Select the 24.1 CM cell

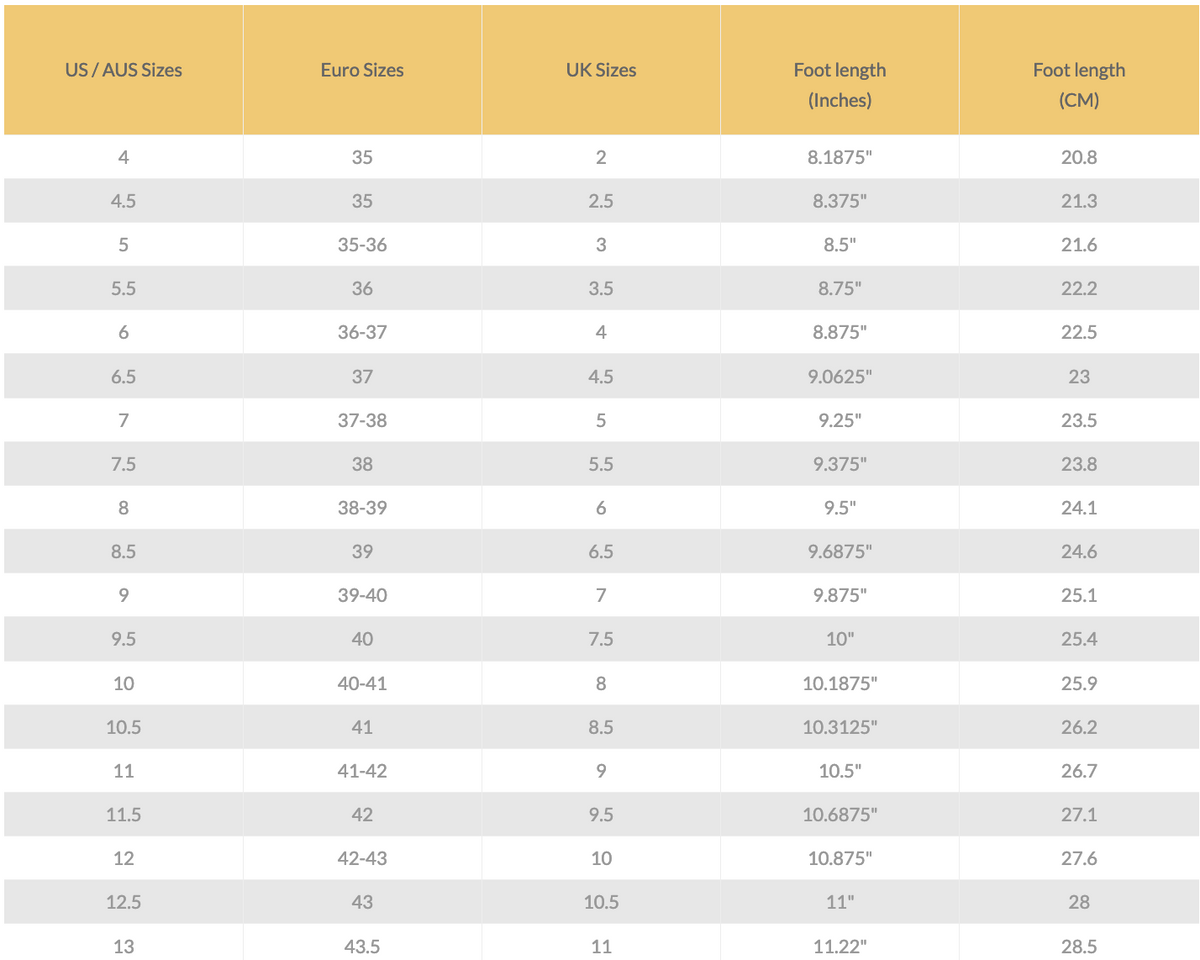coord(1079,508)
